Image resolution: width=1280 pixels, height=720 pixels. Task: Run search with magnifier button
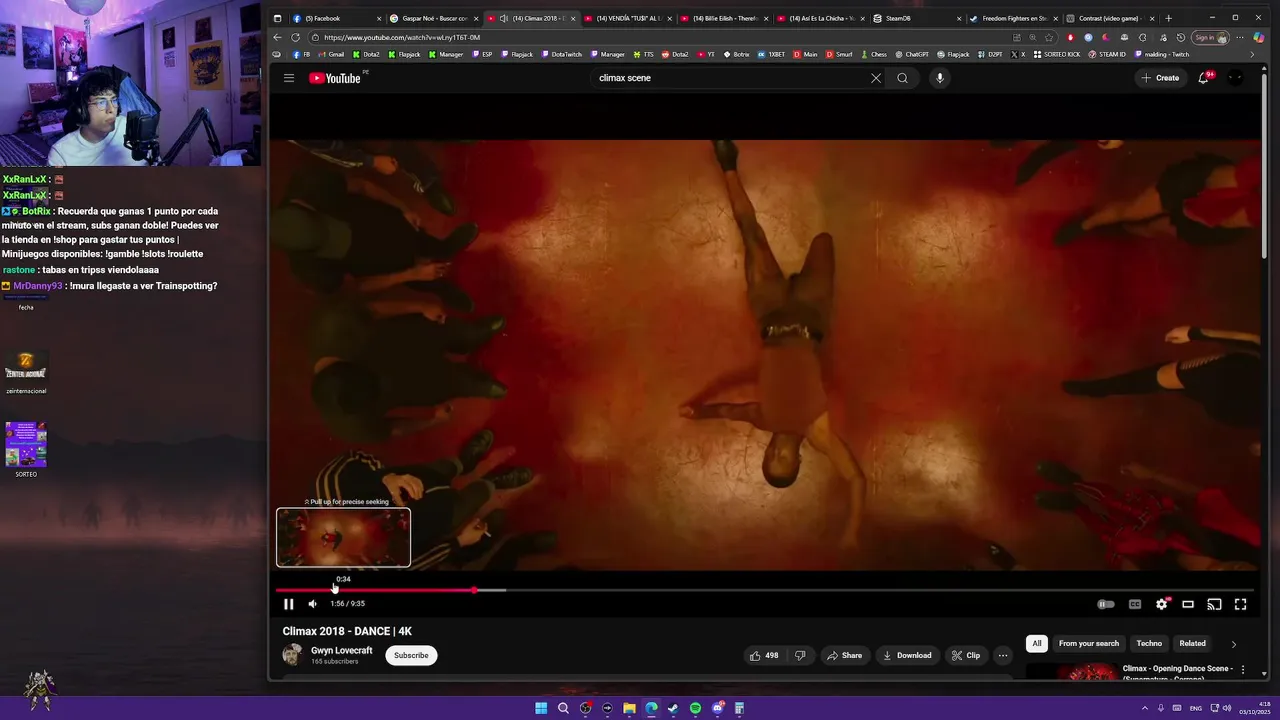902,78
